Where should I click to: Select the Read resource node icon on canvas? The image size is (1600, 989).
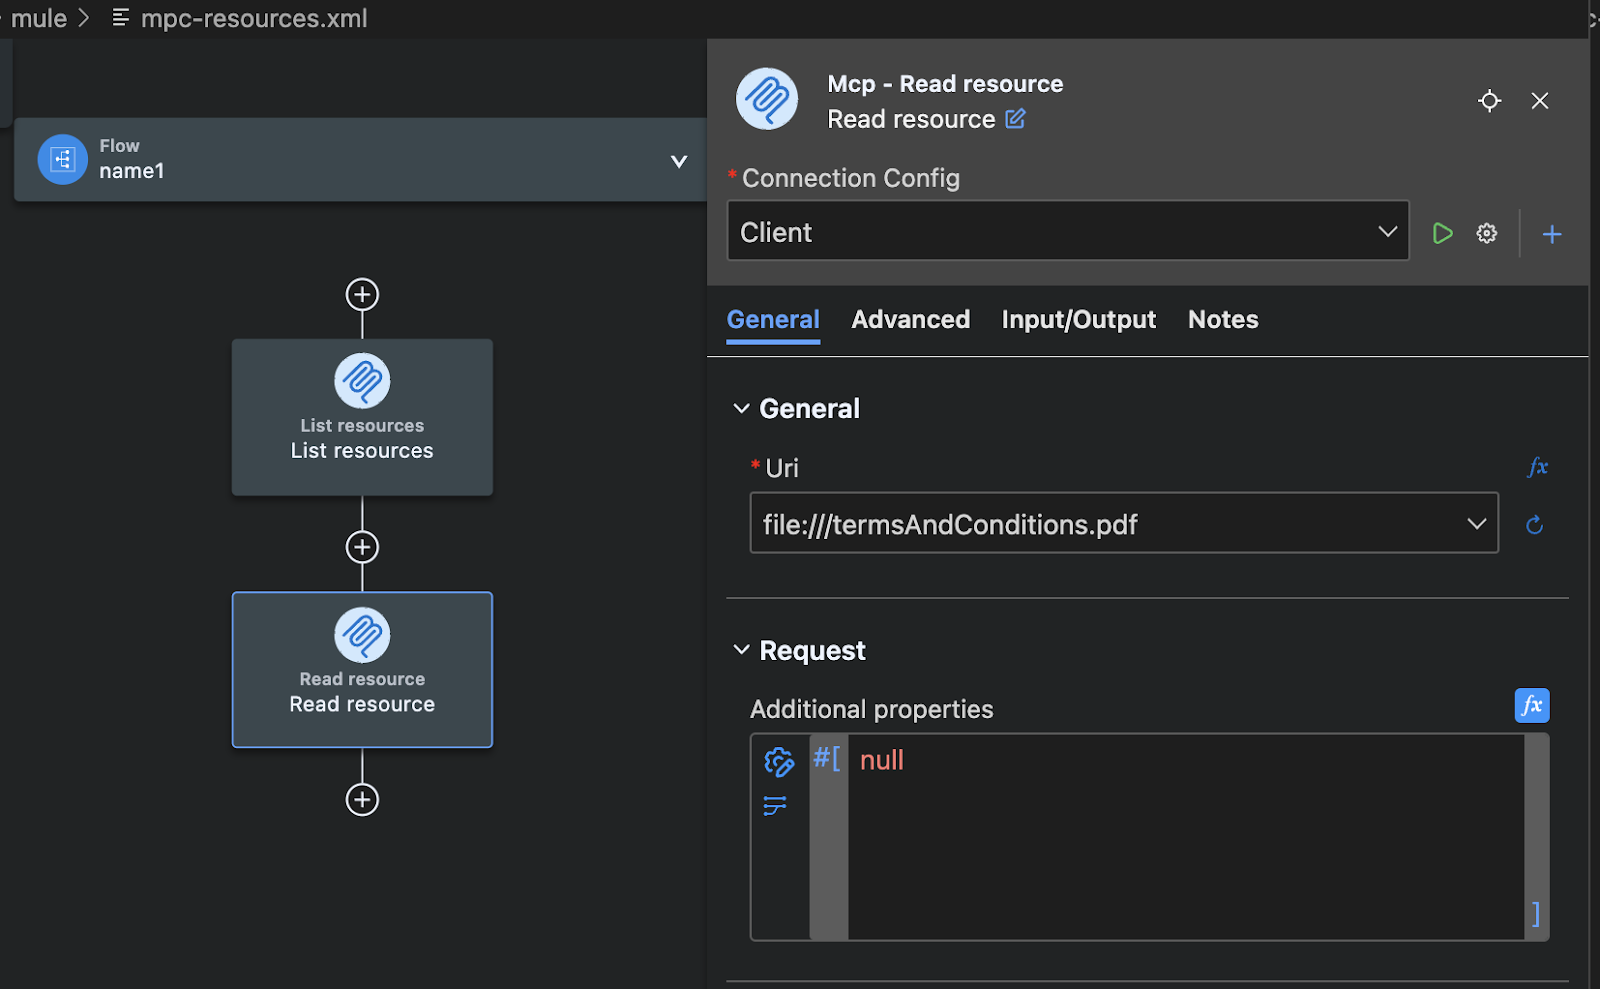point(362,635)
